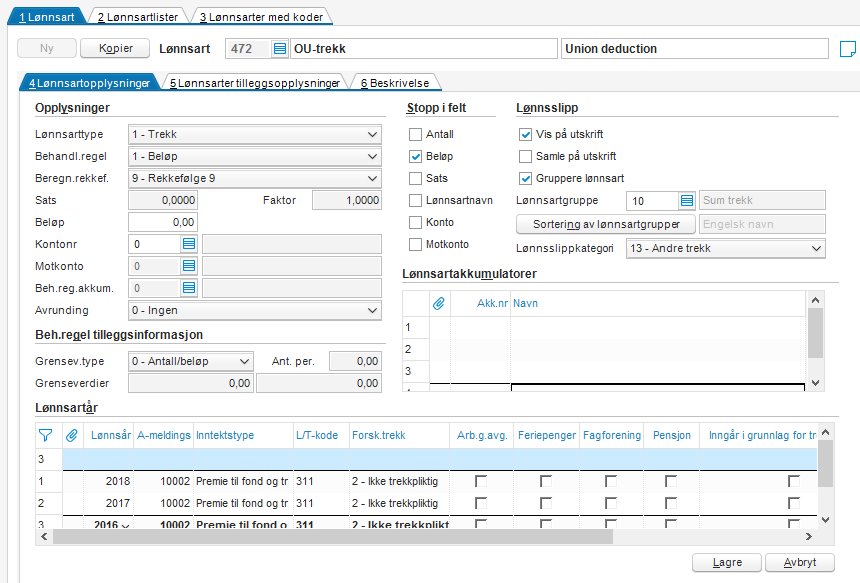
Task: Enable the Lønnsartnavn checkbox
Action: (416, 200)
